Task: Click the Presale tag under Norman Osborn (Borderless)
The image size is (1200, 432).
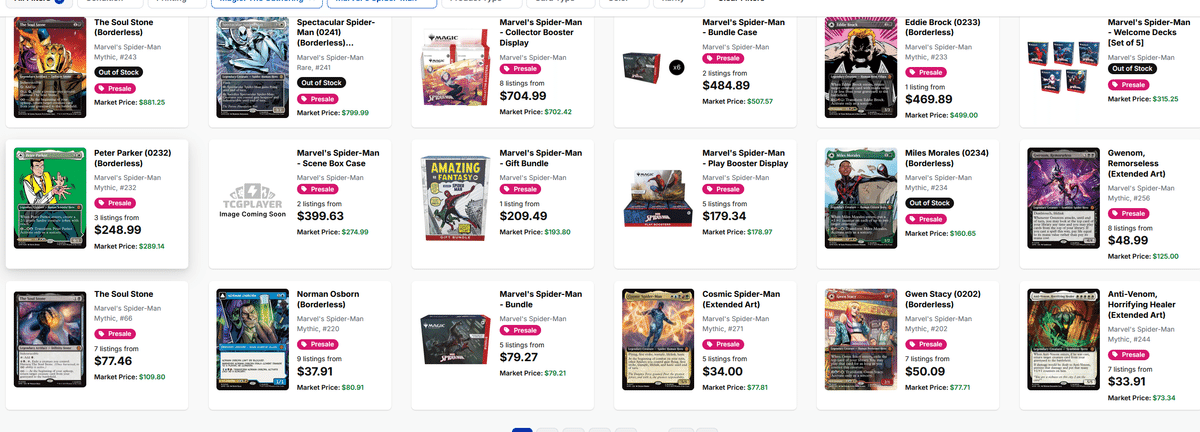Action: coord(319,344)
